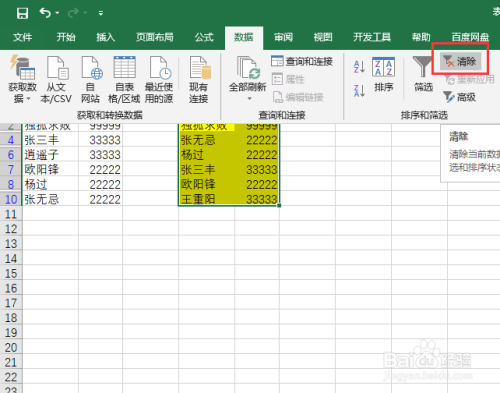The height and width of the screenshot is (393, 500).
Task: Select left table cell 张无忌
Action: tap(50, 199)
